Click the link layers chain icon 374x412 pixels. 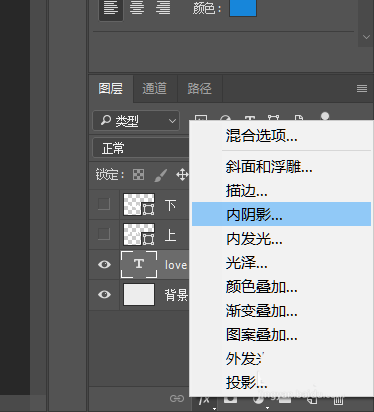point(177,398)
